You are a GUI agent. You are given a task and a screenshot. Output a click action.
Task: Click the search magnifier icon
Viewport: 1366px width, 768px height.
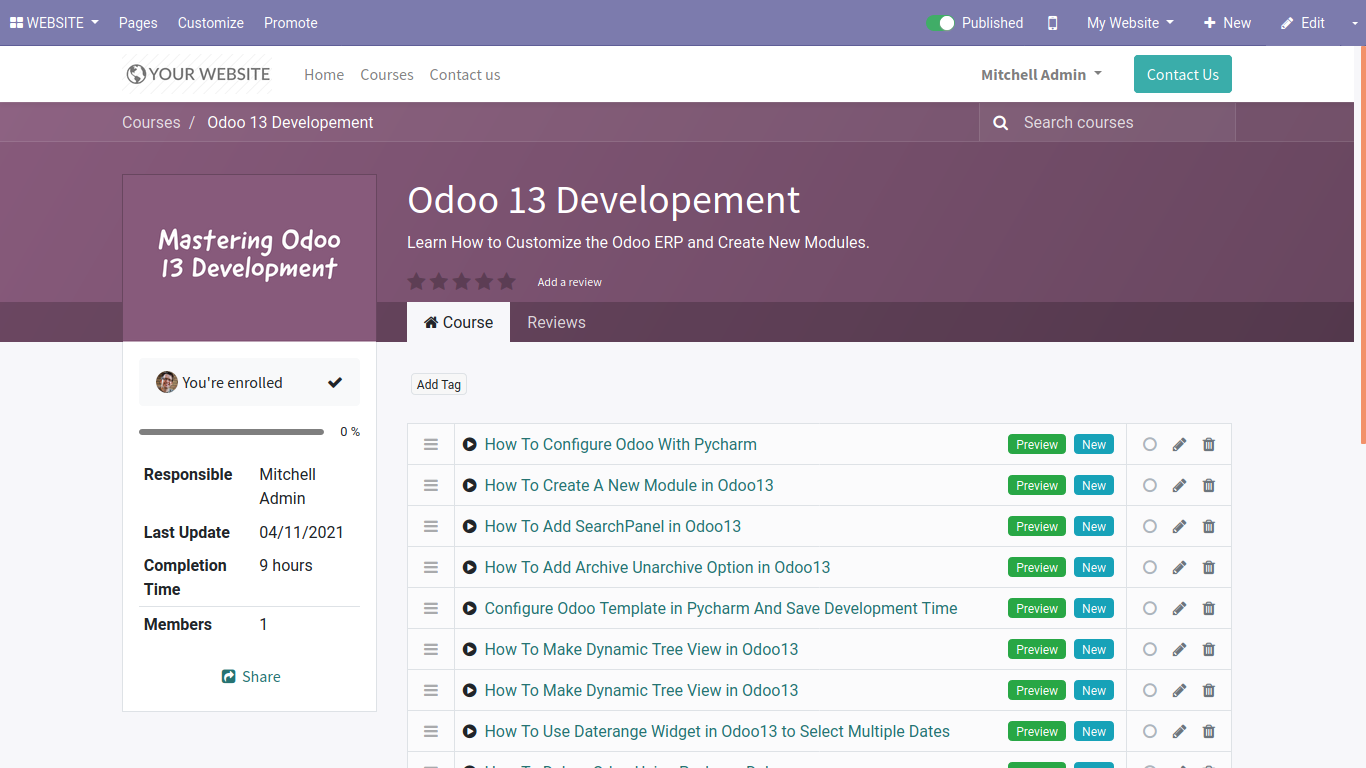click(1000, 123)
